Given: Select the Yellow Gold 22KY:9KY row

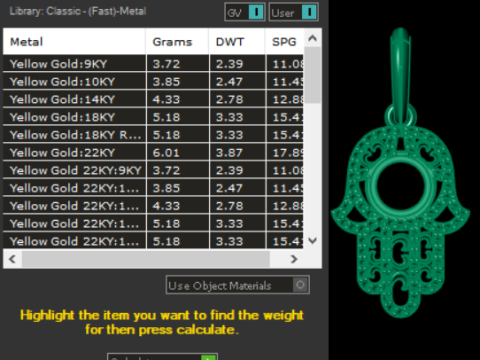Looking at the screenshot, I should click(x=153, y=170).
